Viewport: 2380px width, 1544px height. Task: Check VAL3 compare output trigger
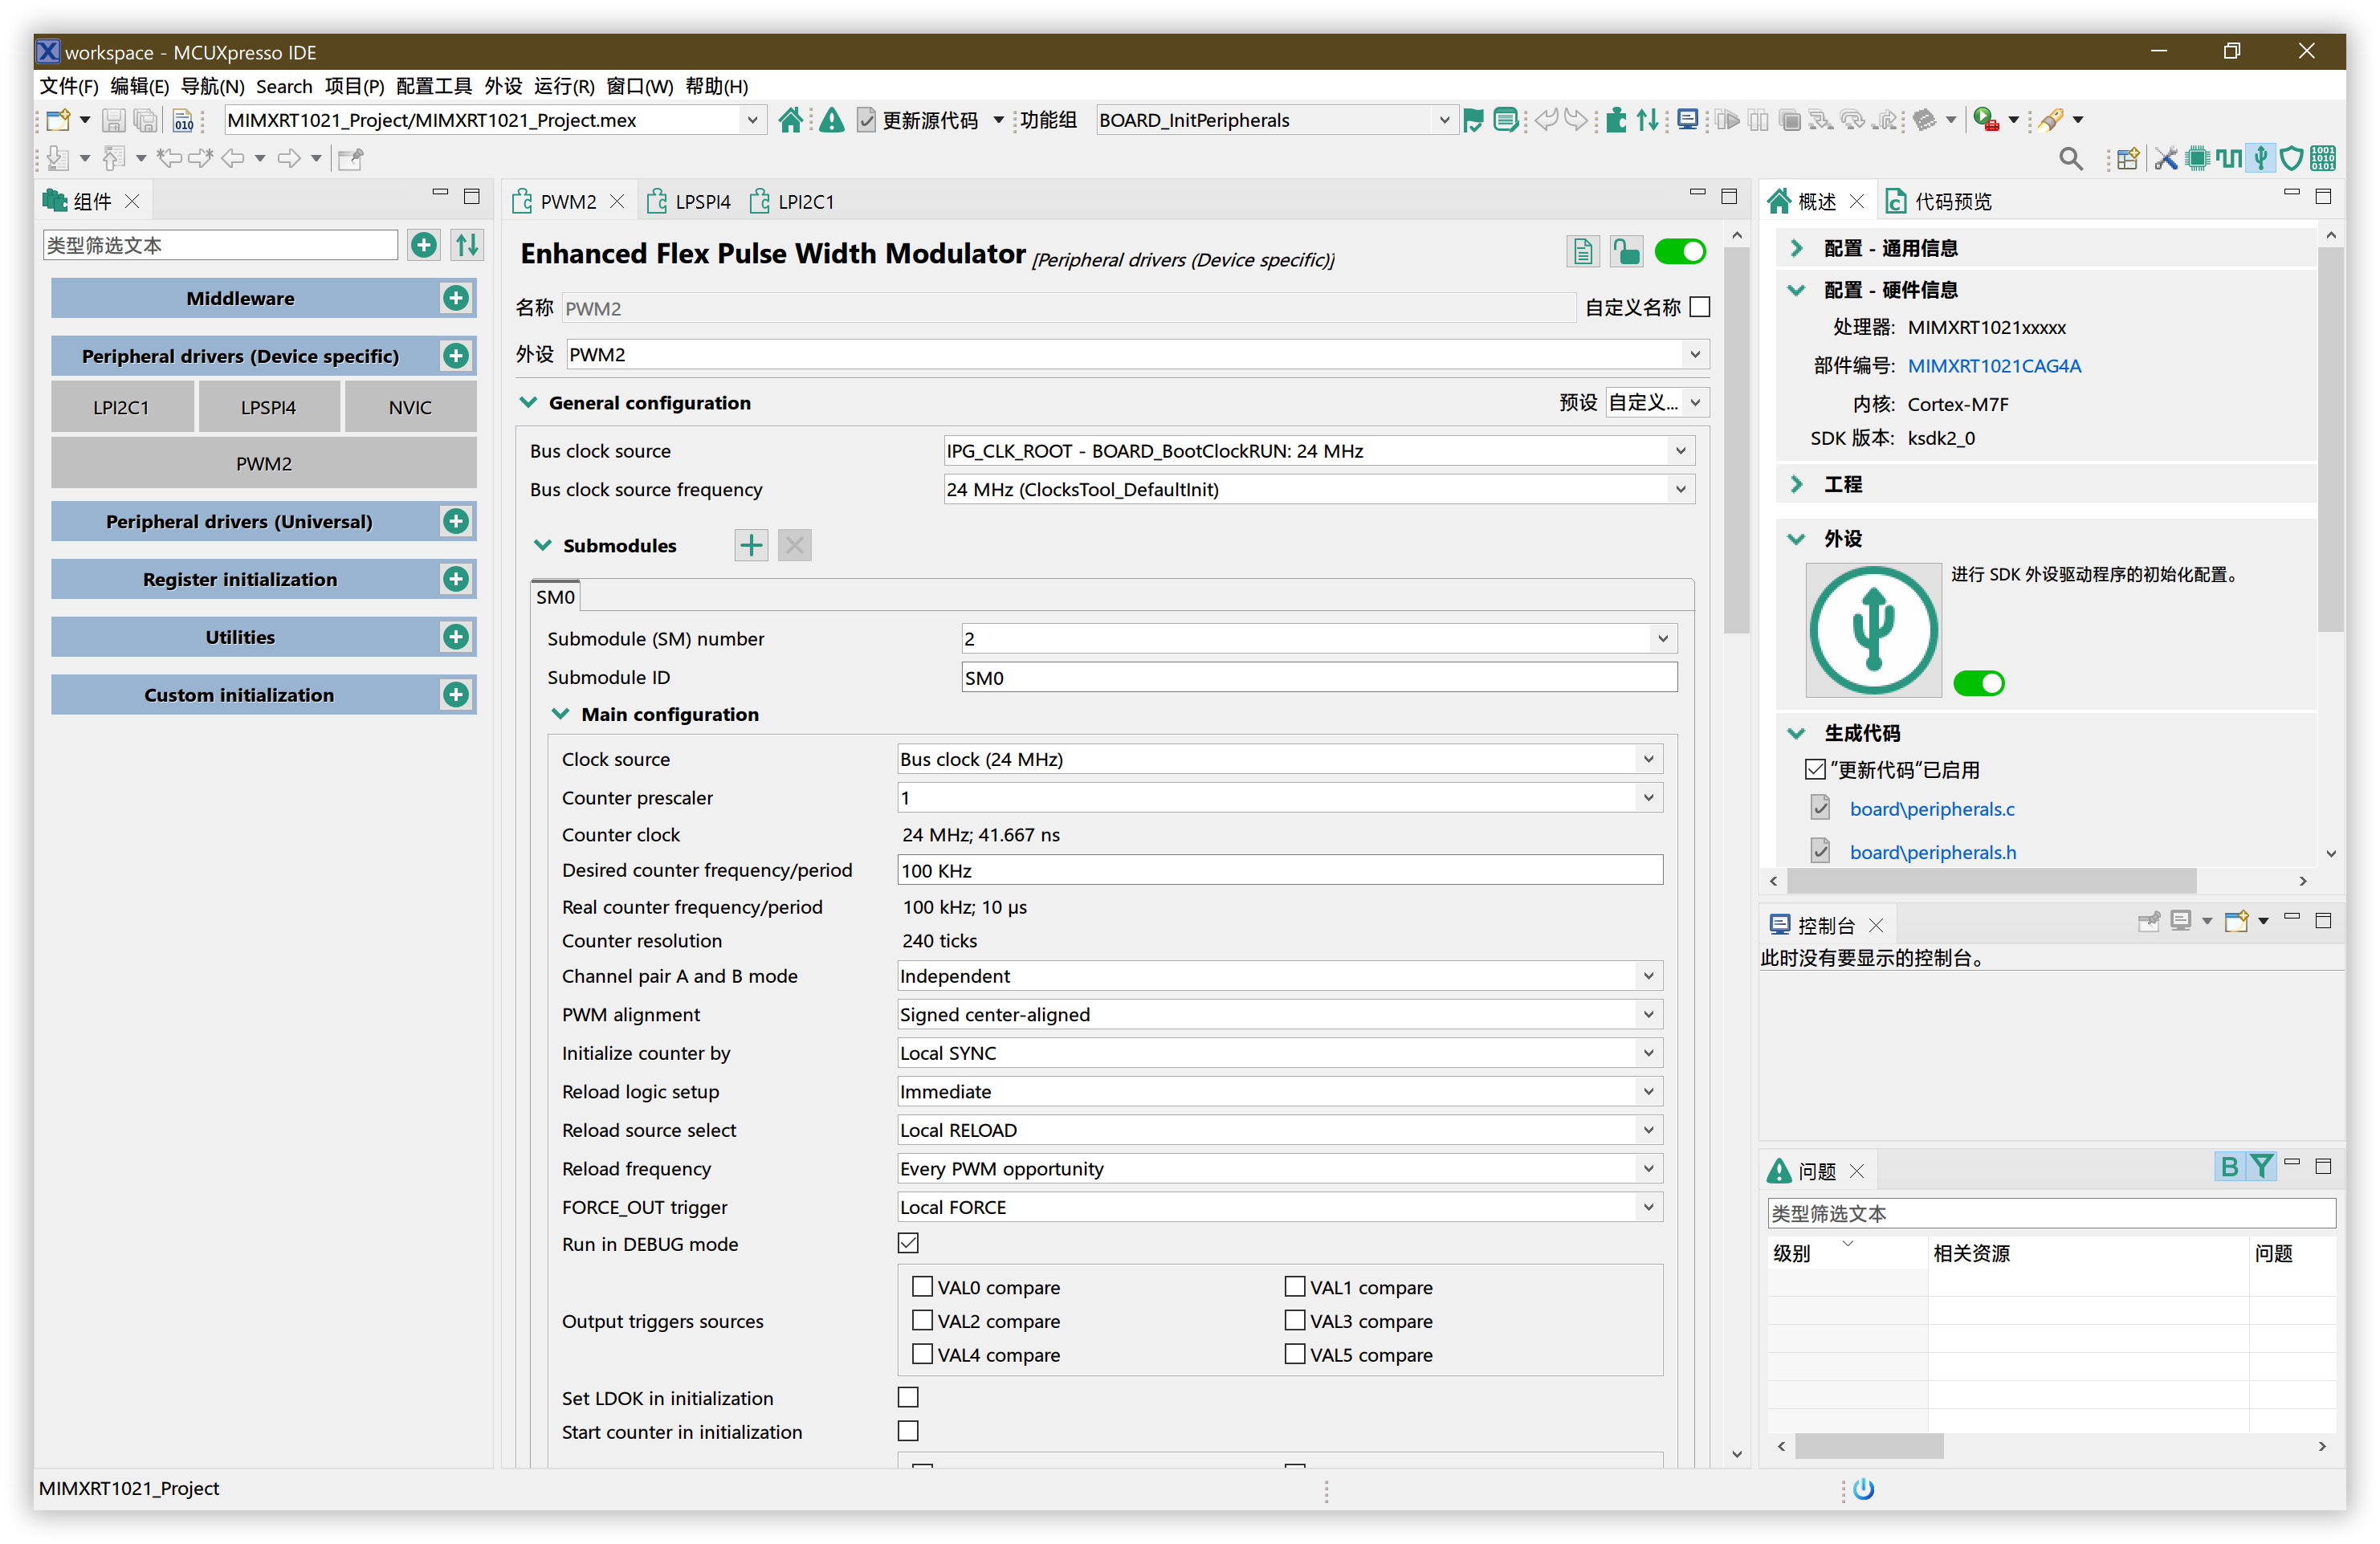pyautogui.click(x=1295, y=1320)
